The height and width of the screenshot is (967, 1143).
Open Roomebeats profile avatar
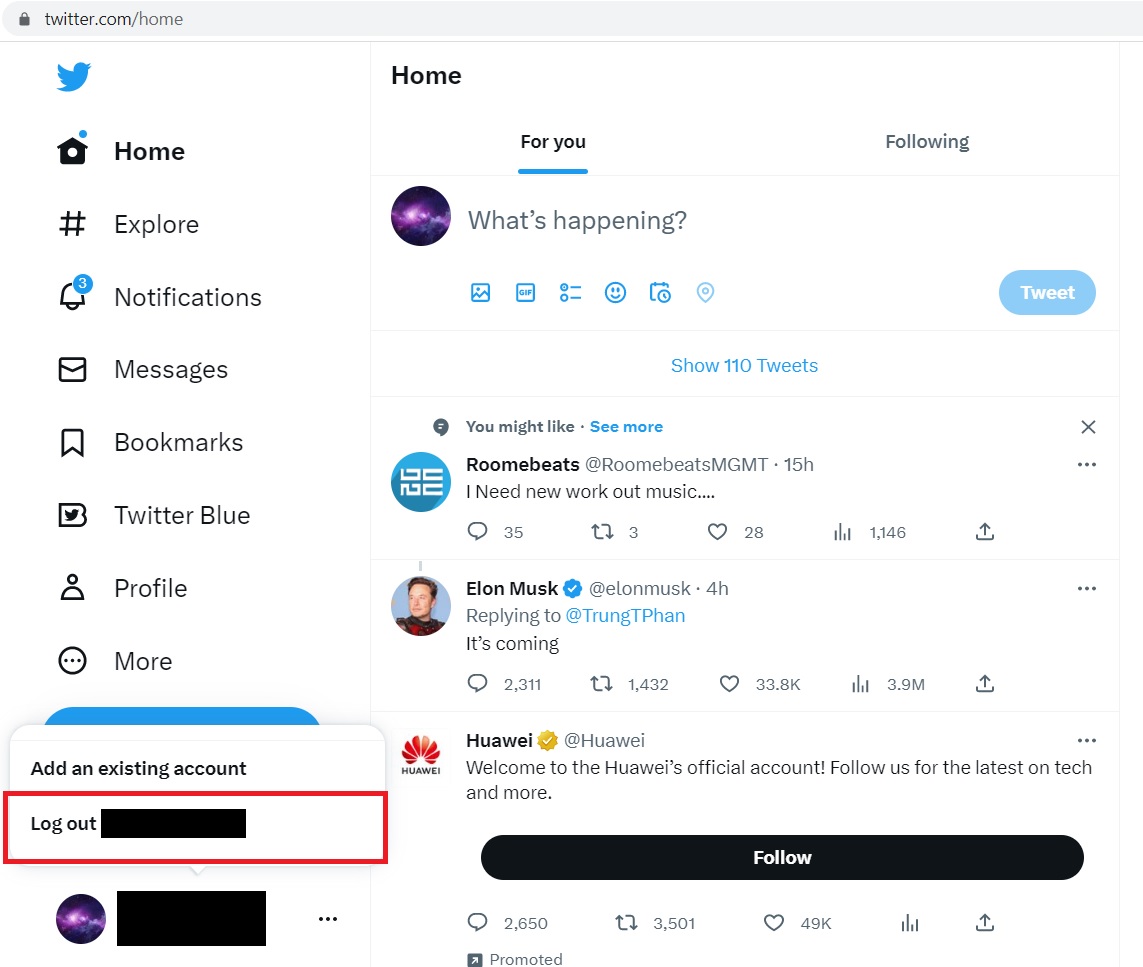click(421, 482)
